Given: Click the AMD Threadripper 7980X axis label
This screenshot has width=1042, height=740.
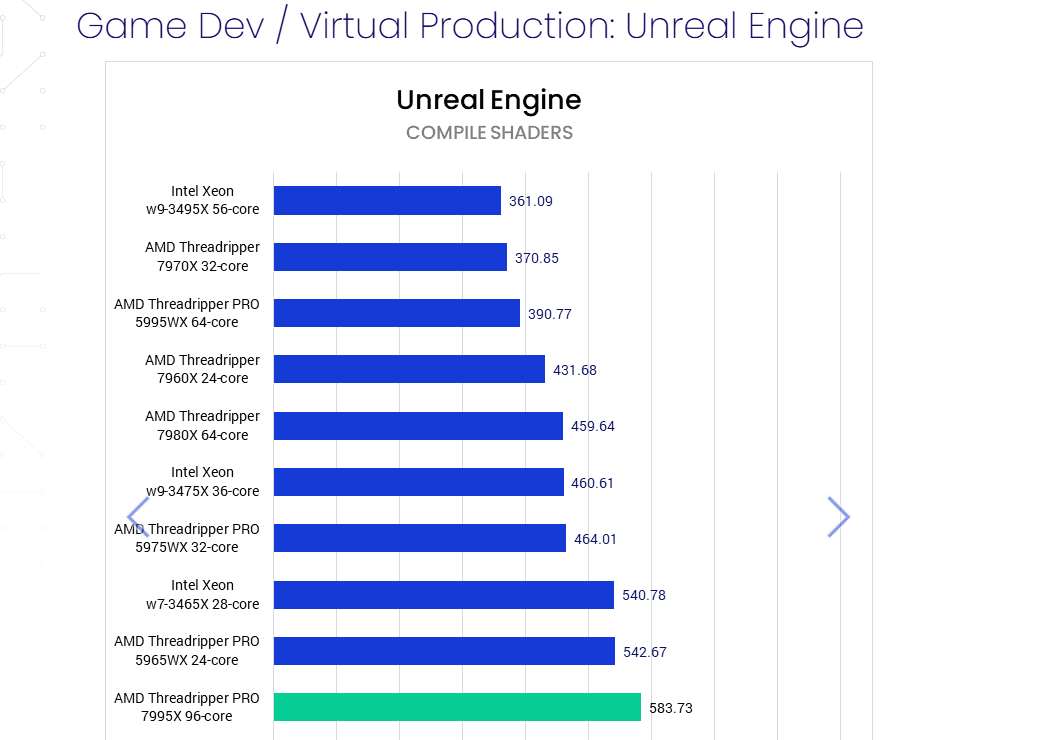Looking at the screenshot, I should tap(202, 426).
